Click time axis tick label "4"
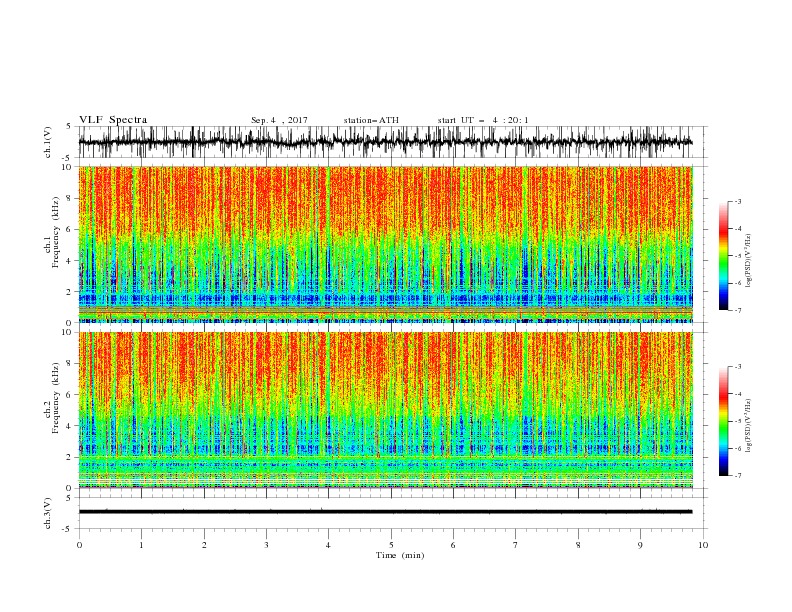The width and height of the screenshot is (792, 612). click(x=328, y=545)
